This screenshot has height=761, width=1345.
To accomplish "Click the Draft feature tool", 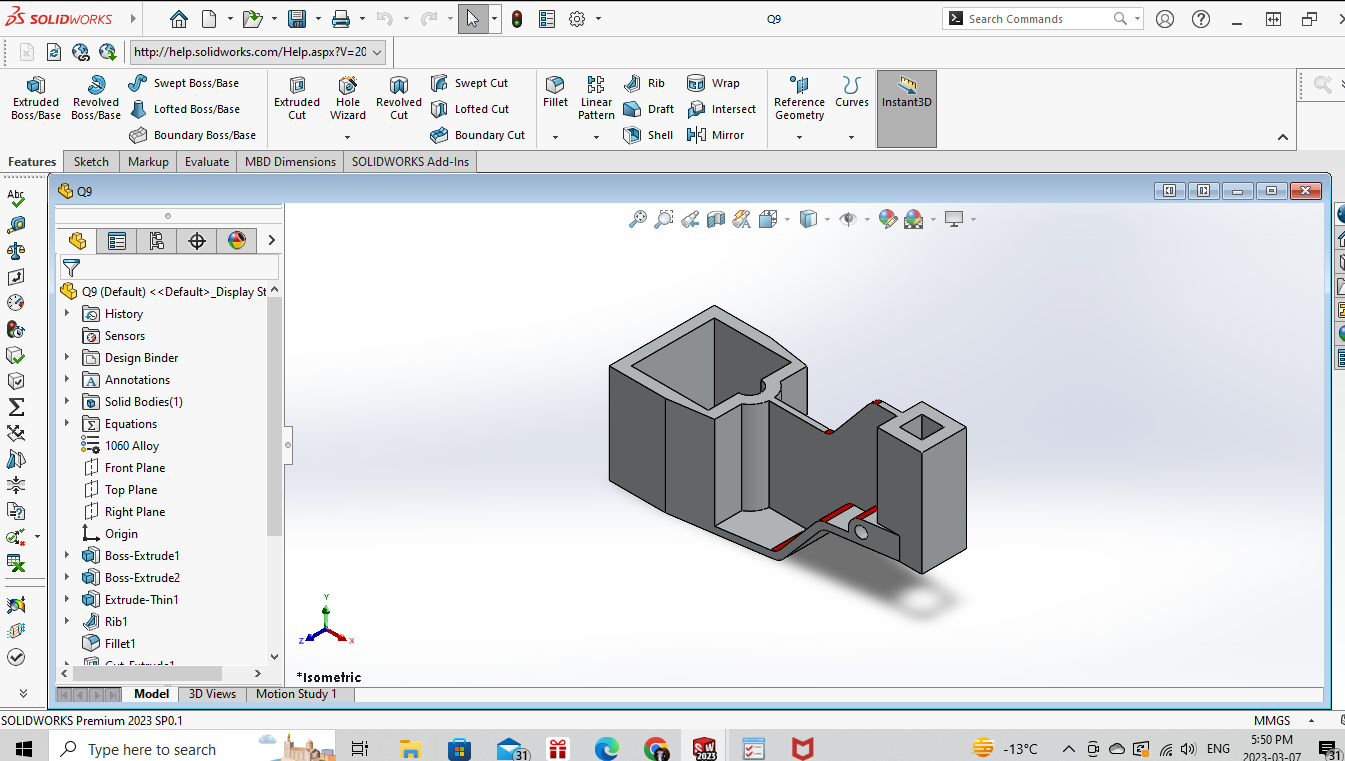I will click(649, 109).
